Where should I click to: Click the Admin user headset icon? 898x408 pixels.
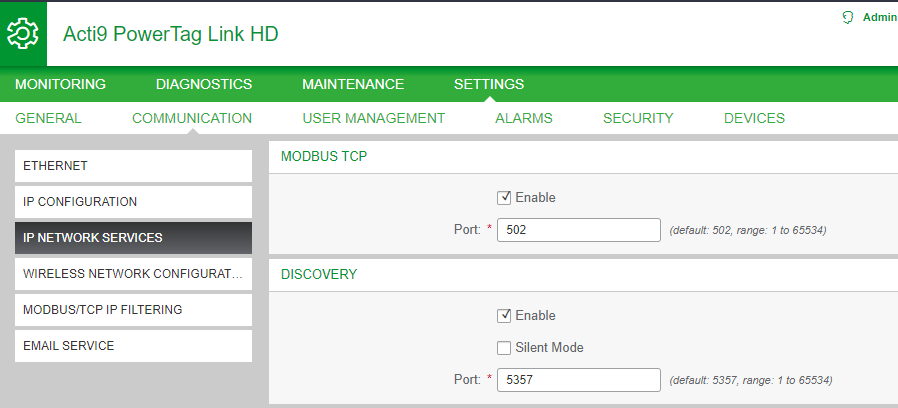[x=848, y=18]
